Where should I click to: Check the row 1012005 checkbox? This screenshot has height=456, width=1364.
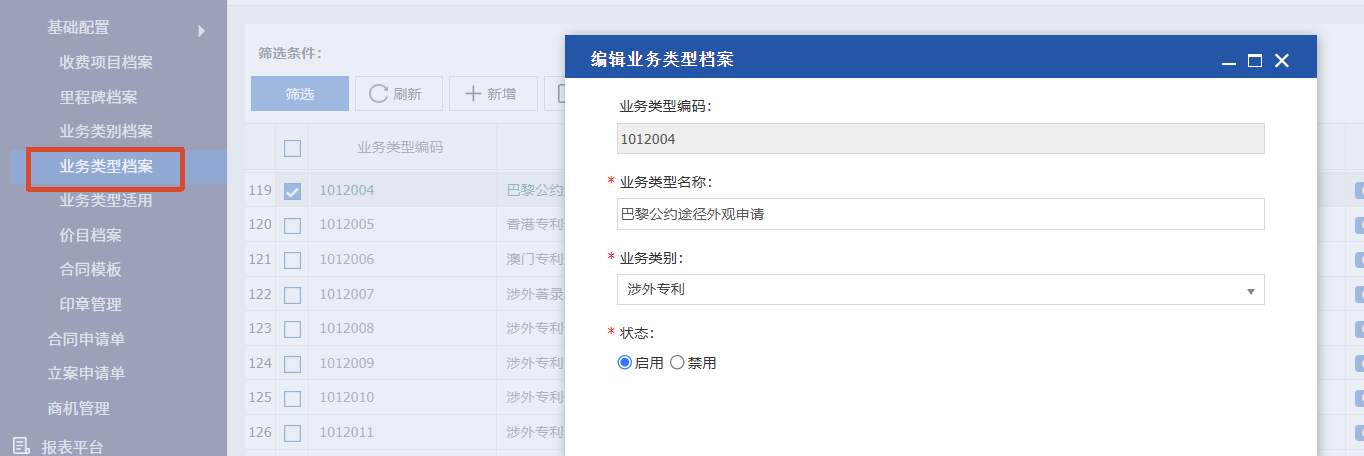292,225
